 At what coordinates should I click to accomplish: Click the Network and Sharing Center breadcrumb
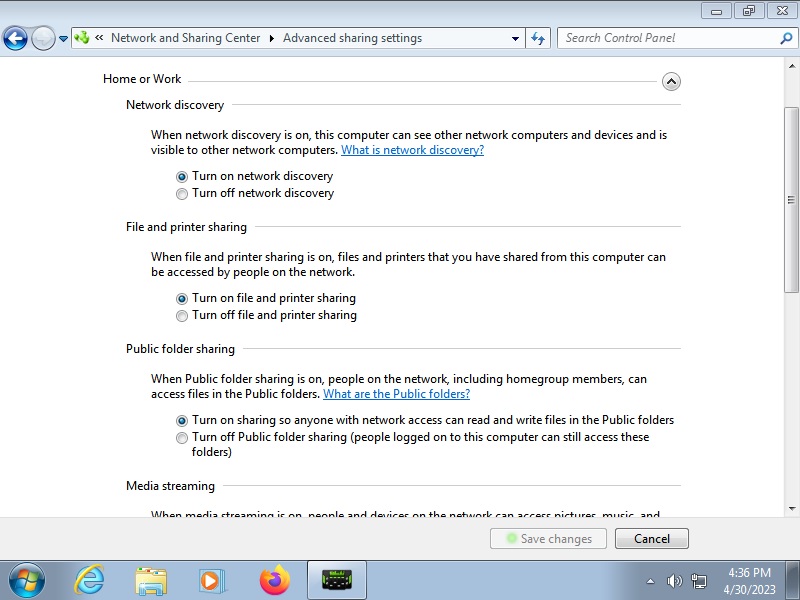click(x=185, y=38)
